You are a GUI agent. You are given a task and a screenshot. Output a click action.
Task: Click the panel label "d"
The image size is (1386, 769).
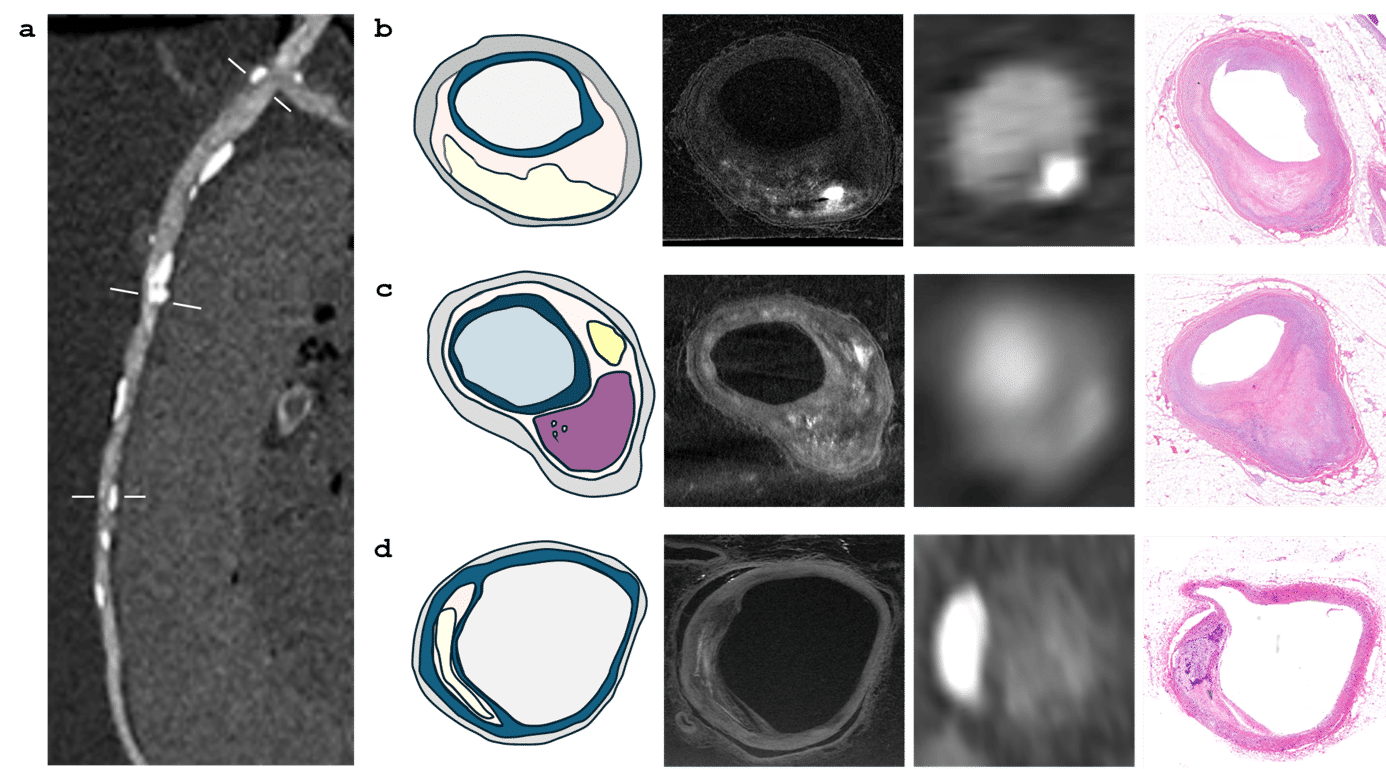[383, 548]
